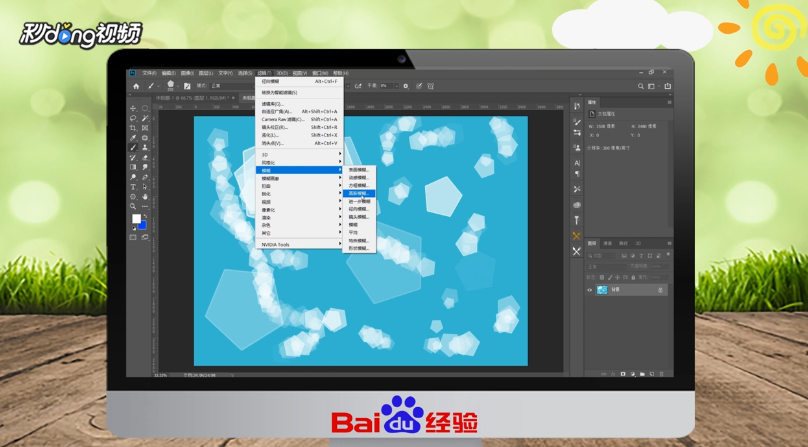Select the Move tool in toolbox

(x=133, y=108)
